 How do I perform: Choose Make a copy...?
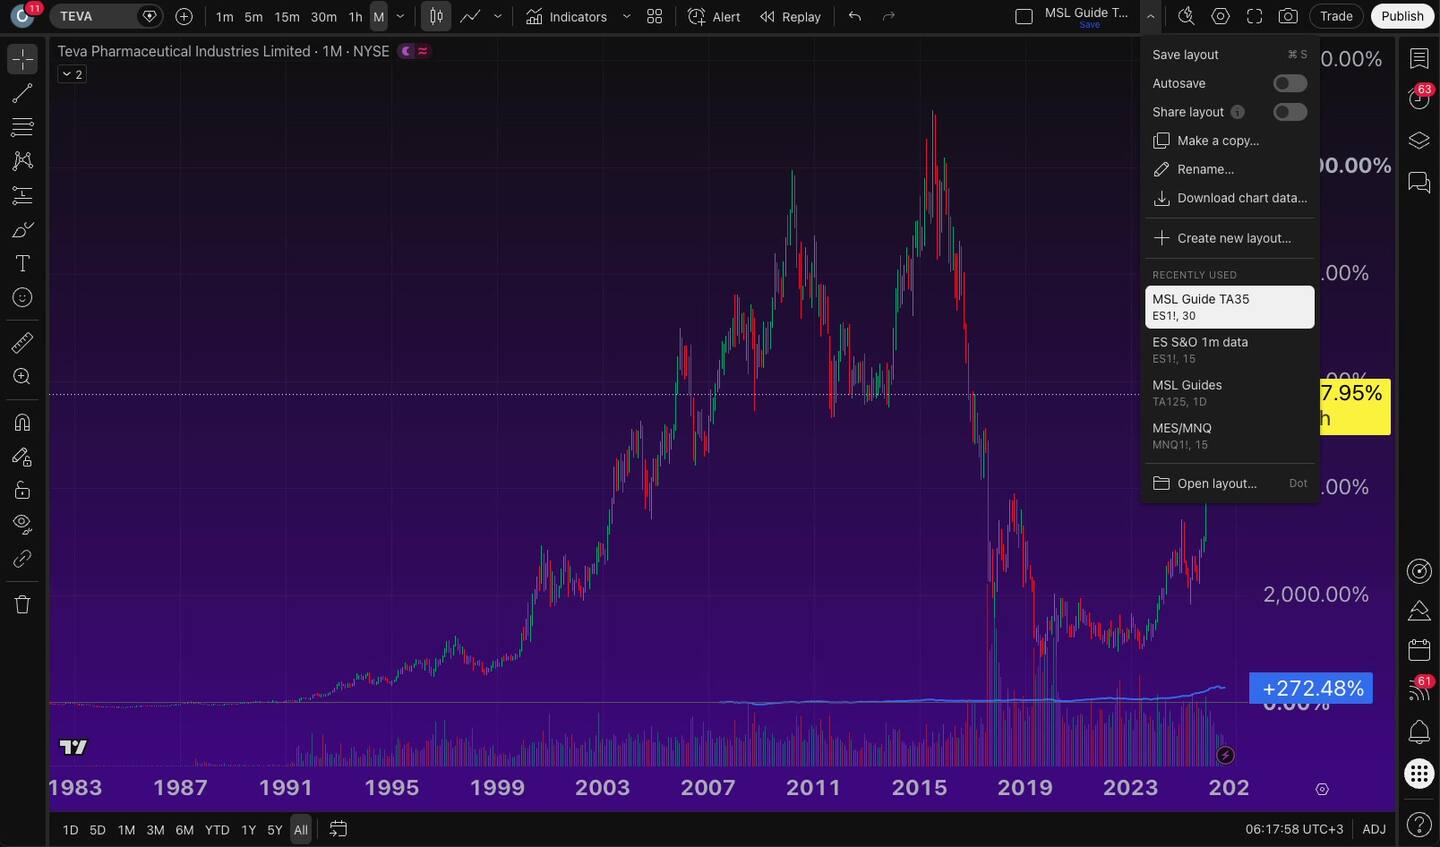click(1230, 141)
